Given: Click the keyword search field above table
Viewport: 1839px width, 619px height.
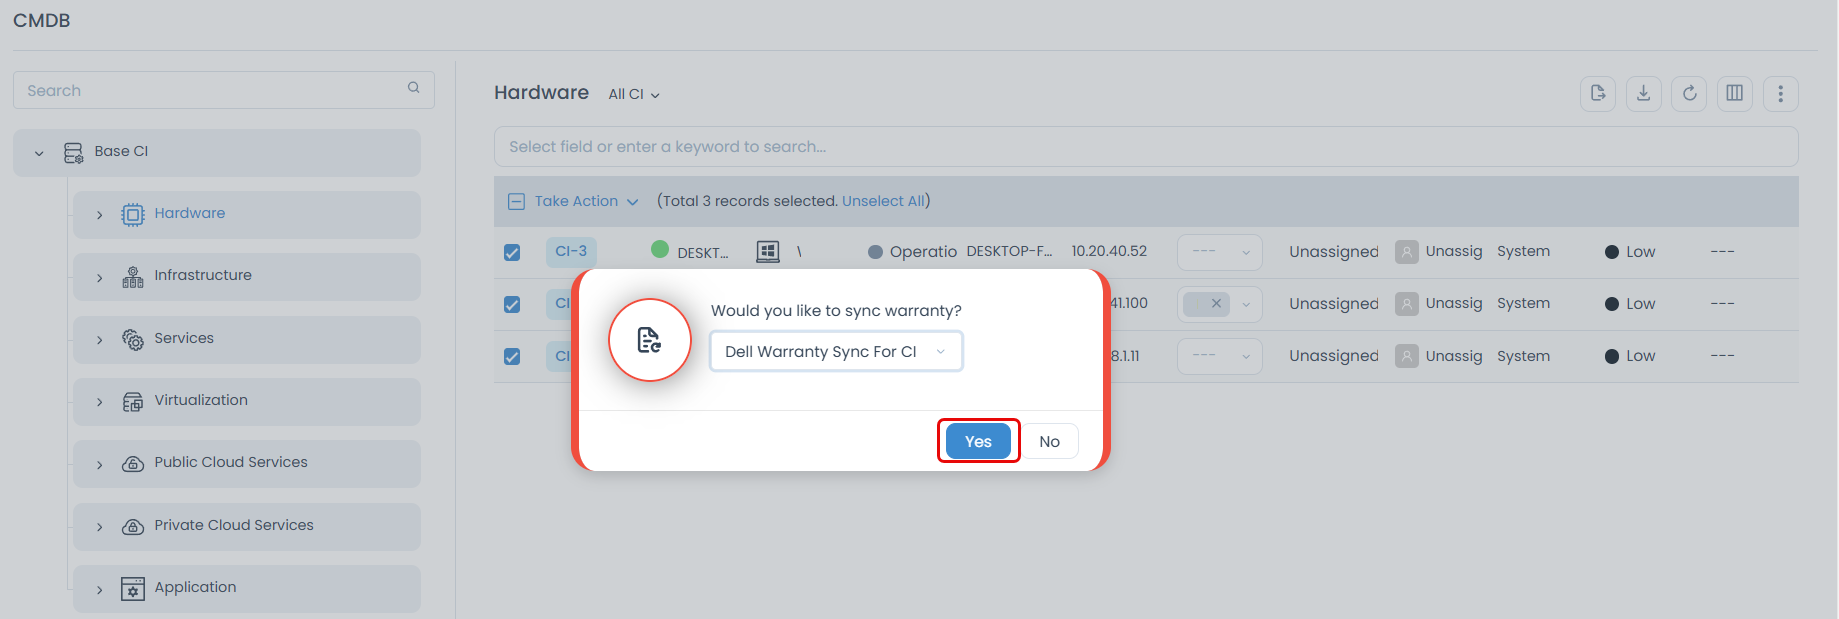Looking at the screenshot, I should click(1145, 147).
